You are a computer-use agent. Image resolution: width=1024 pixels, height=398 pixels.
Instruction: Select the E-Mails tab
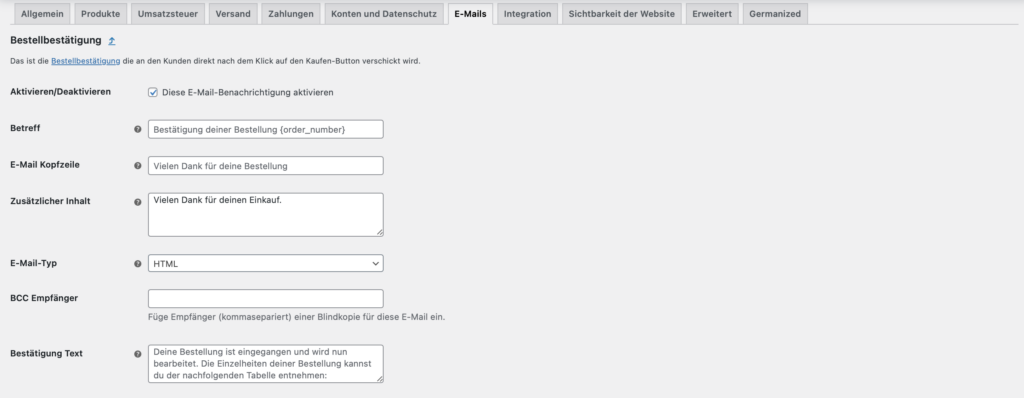click(470, 14)
